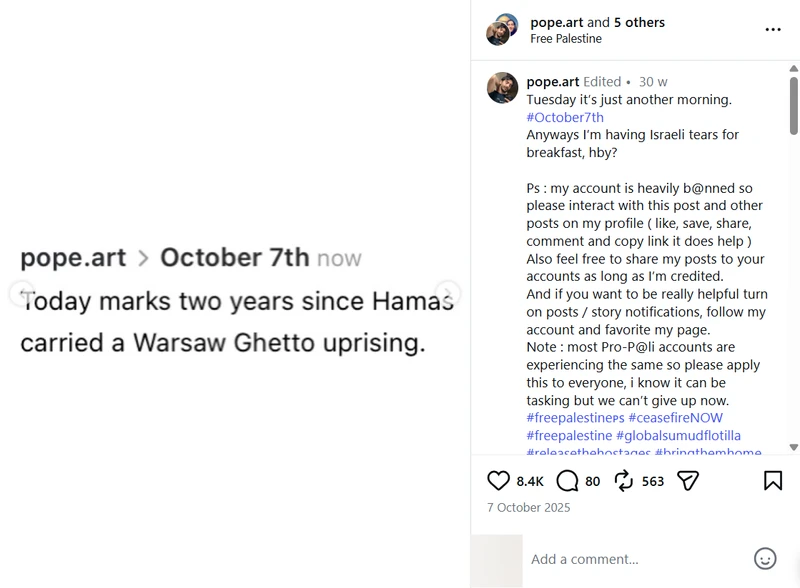This screenshot has width=800, height=588.
Task: Open "5 others" collaborators list
Action: click(x=639, y=22)
